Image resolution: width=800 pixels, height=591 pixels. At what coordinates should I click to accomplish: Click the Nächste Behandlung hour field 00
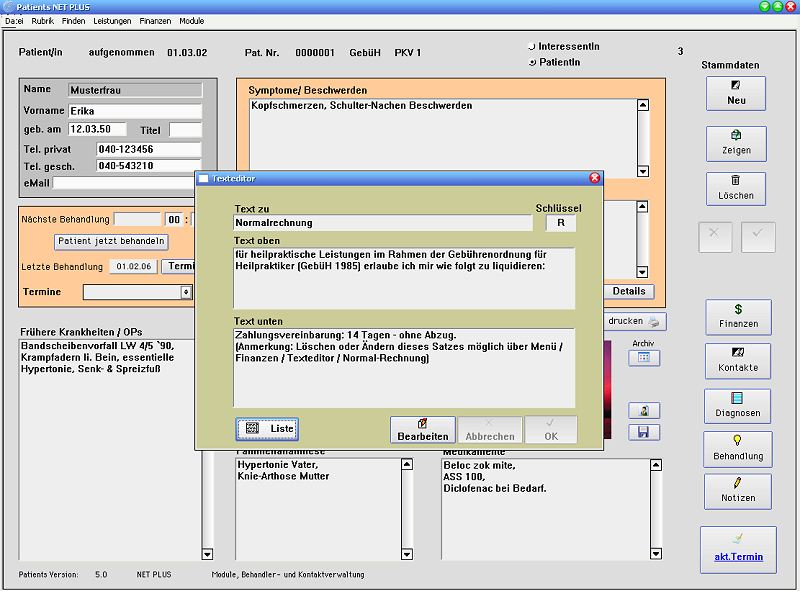(x=174, y=219)
